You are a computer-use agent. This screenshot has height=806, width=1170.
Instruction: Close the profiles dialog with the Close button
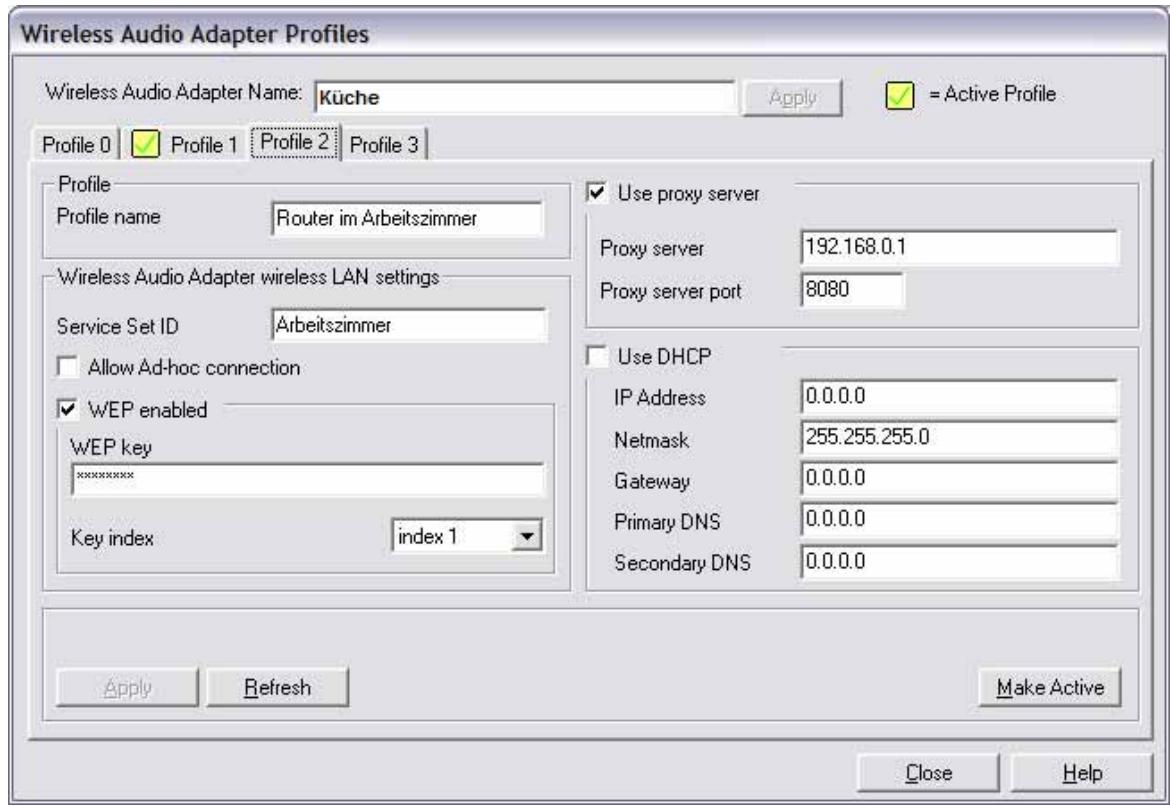[928, 773]
